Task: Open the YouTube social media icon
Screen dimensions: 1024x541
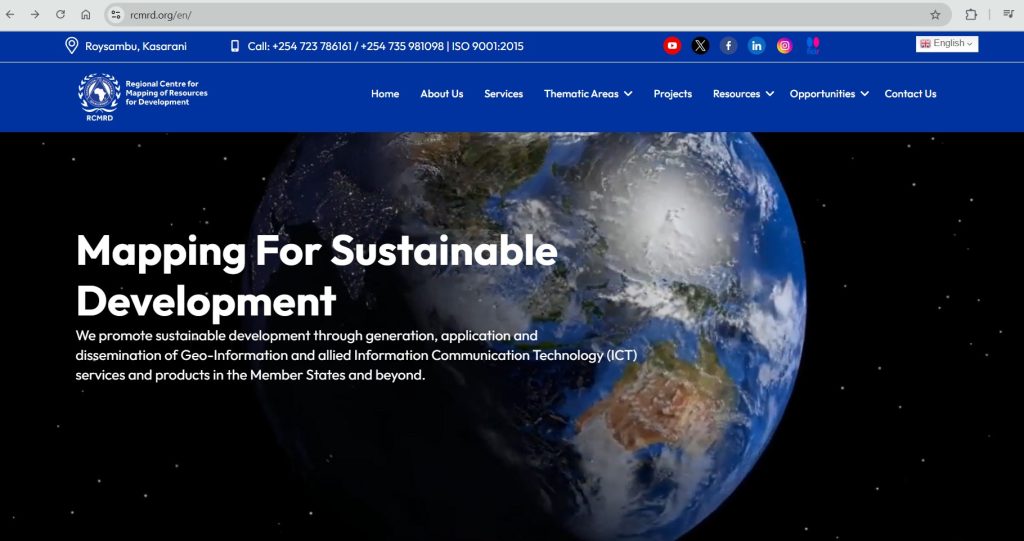Action: [672, 45]
